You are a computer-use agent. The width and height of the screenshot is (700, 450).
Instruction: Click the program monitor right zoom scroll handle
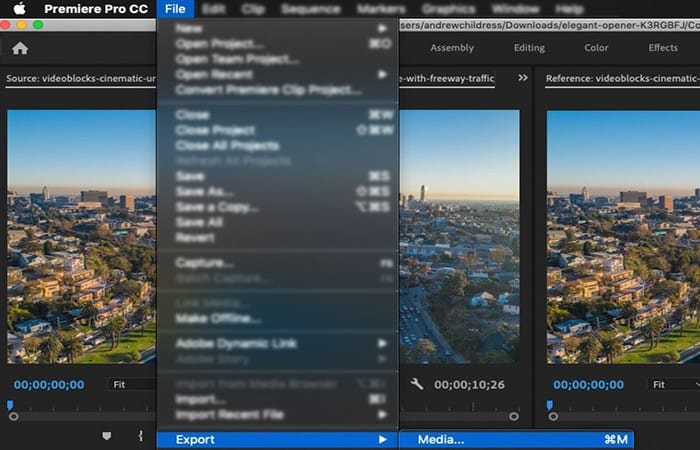514,417
